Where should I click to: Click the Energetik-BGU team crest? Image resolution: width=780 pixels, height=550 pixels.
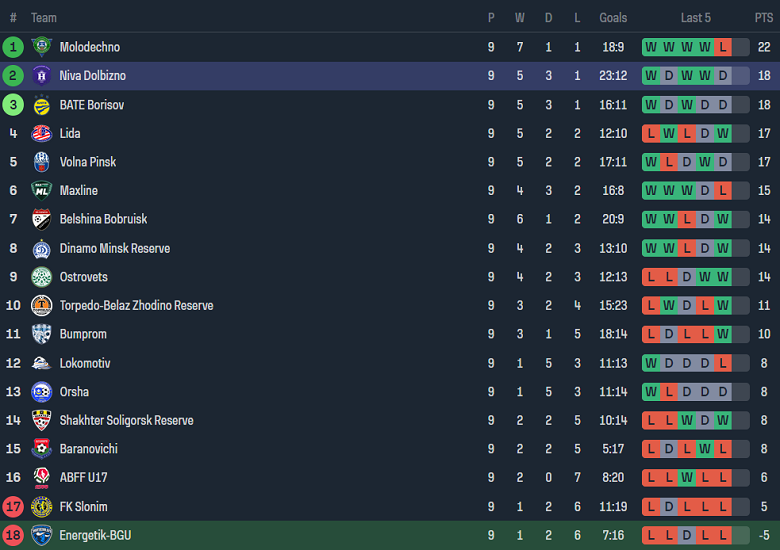(41, 536)
